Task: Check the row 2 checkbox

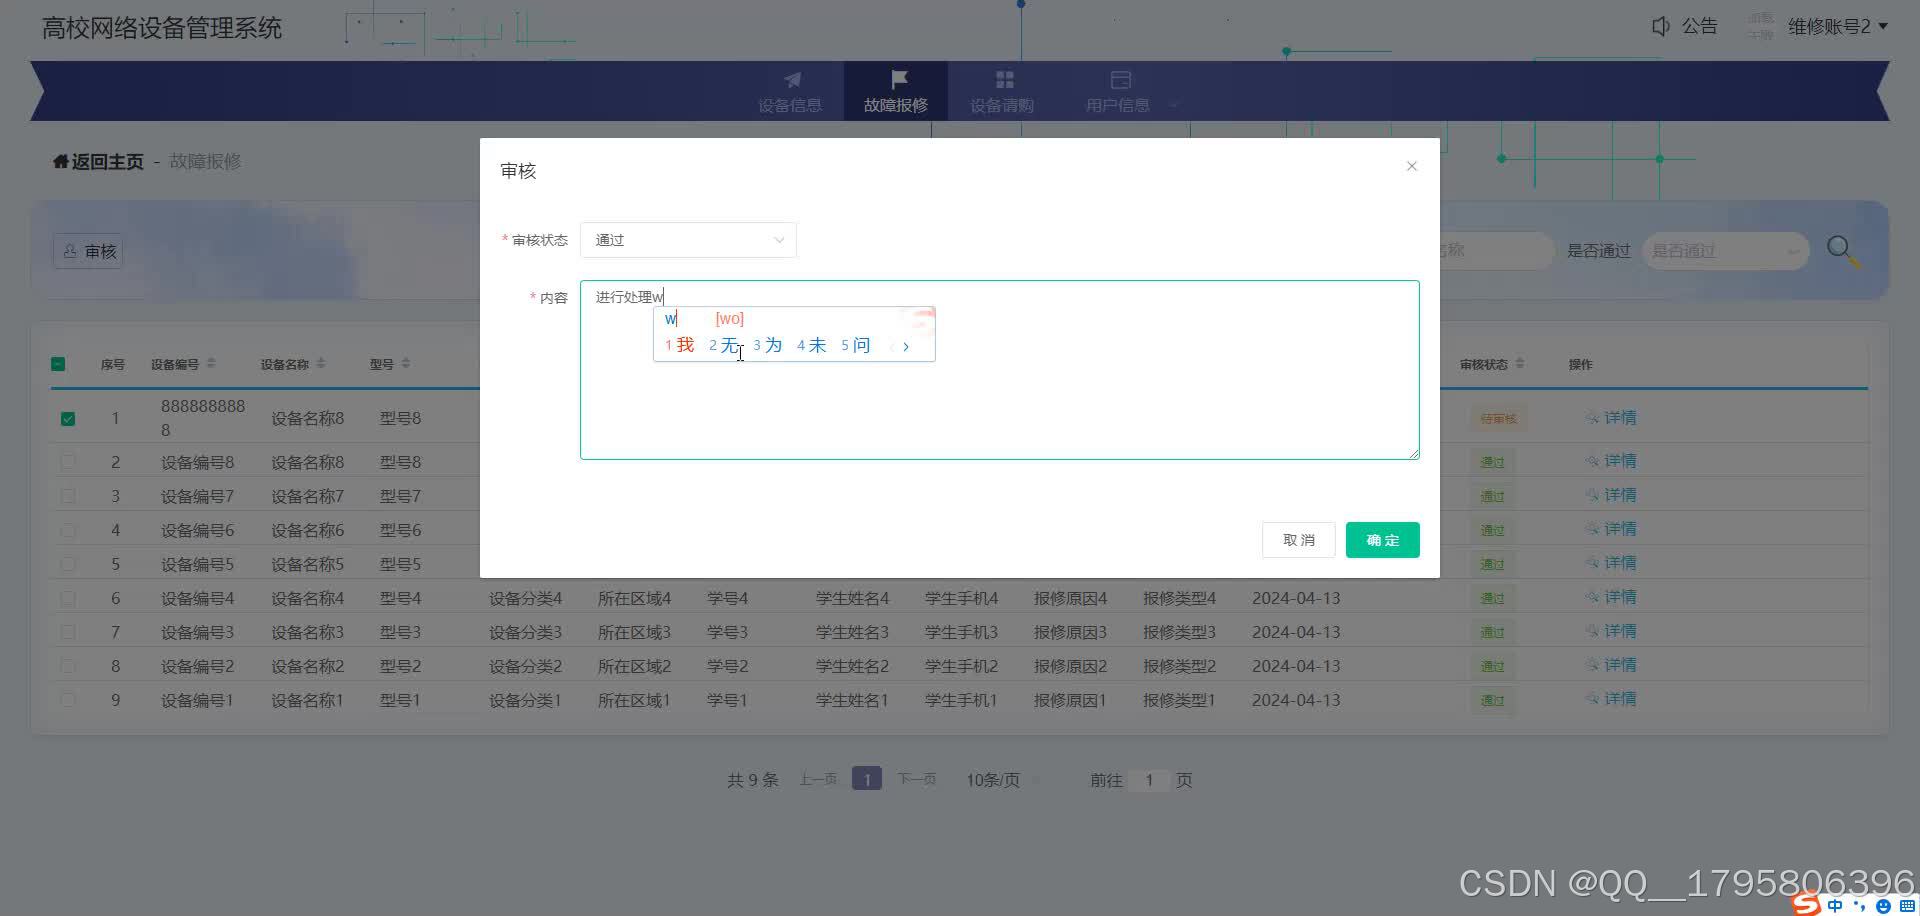Action: 68,462
